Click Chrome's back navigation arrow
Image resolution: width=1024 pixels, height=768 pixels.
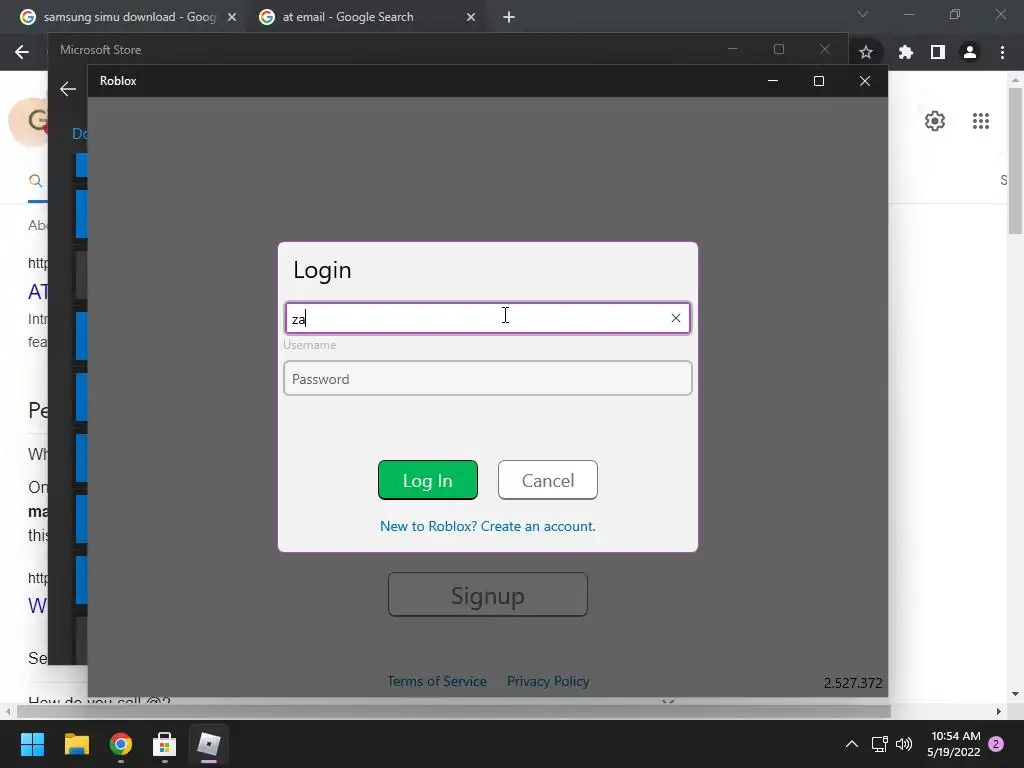(x=22, y=52)
